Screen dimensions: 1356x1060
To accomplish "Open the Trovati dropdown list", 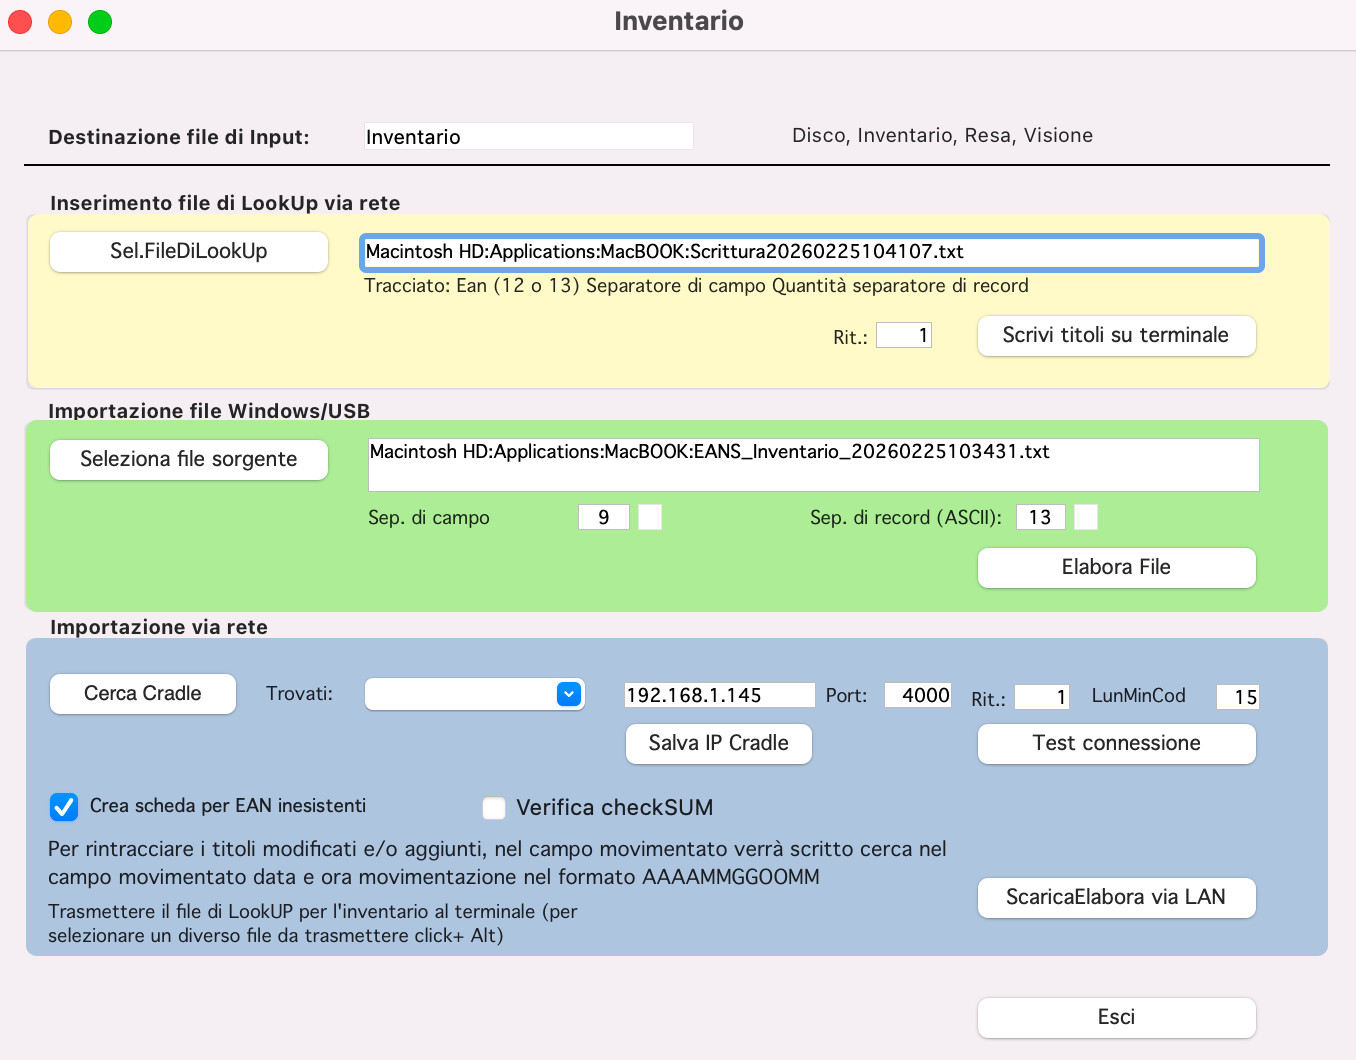I will pos(568,694).
